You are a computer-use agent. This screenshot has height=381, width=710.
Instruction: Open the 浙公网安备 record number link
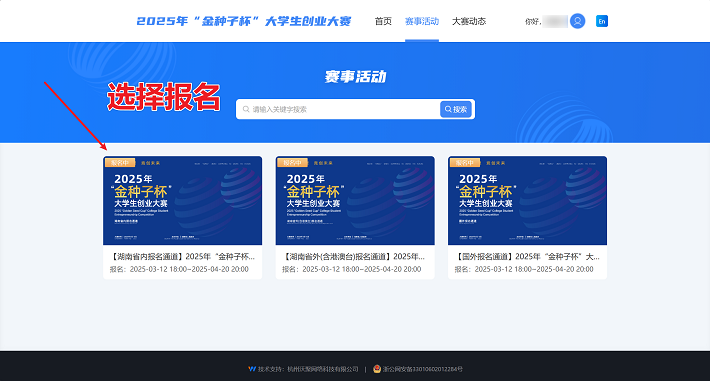pos(422,369)
